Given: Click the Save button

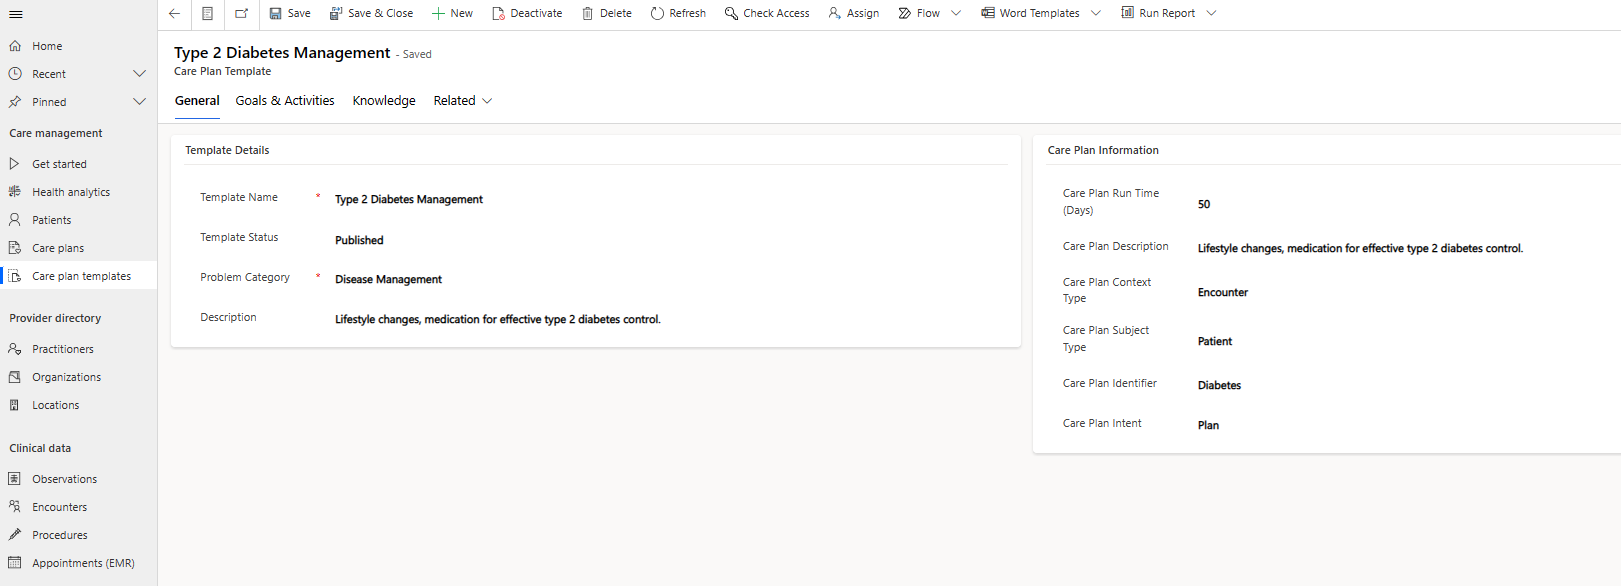Looking at the screenshot, I should pyautogui.click(x=290, y=13).
